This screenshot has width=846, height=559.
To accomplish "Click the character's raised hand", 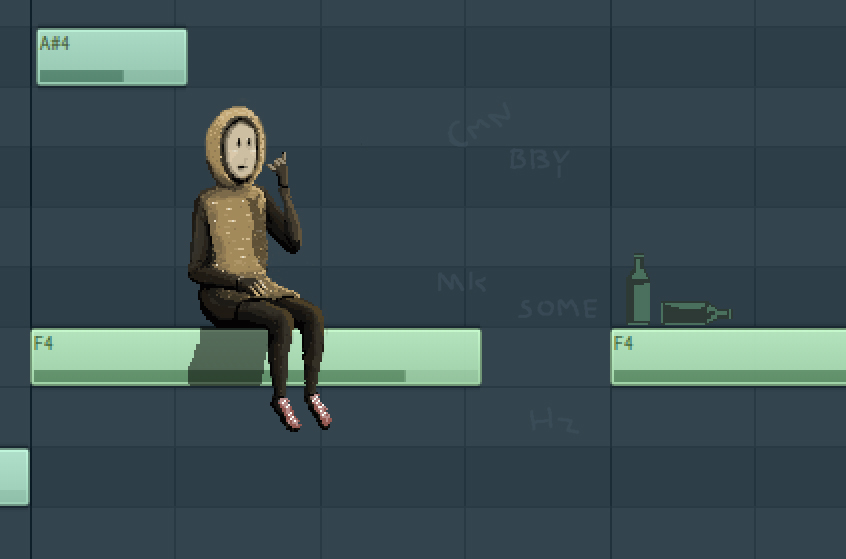I will pyautogui.click(x=280, y=168).
